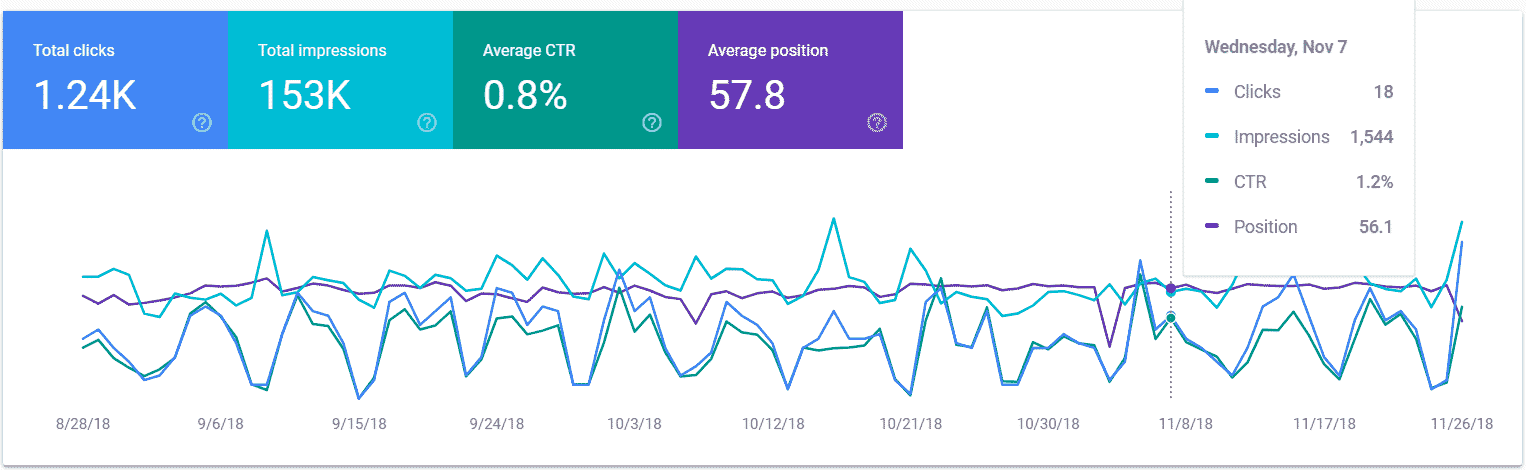Click the help icon on Average CTR card

[652, 123]
